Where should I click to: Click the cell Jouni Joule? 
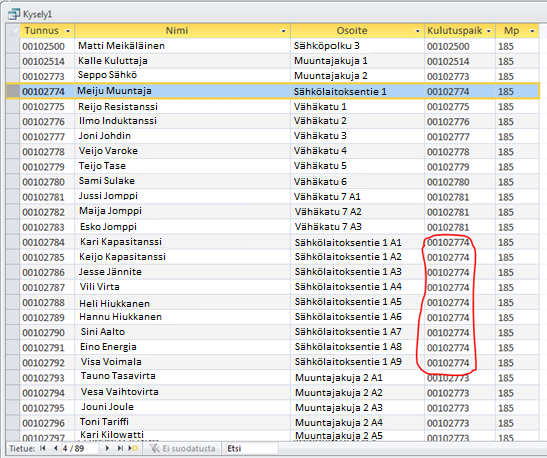click(x=182, y=407)
